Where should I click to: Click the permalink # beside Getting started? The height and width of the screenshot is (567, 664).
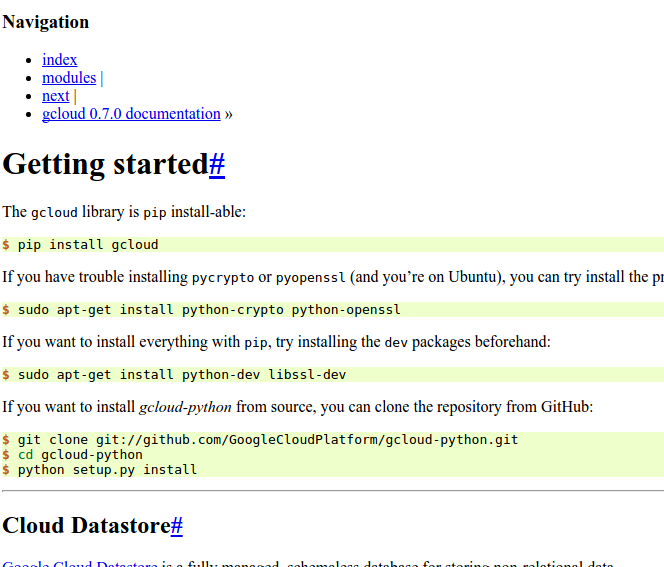216,164
